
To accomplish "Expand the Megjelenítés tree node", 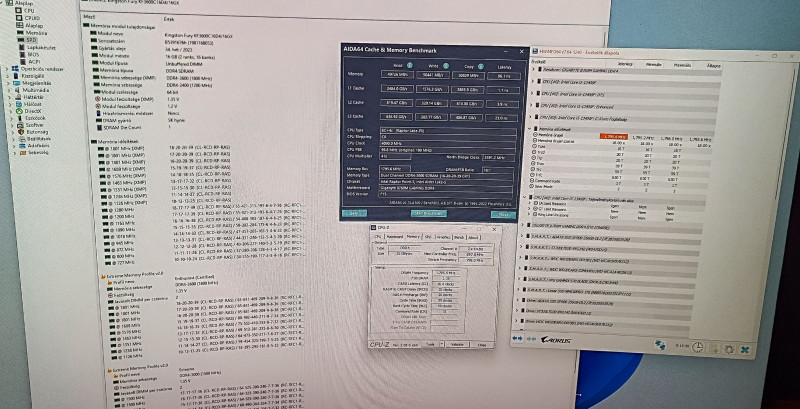I will [x=8, y=83].
